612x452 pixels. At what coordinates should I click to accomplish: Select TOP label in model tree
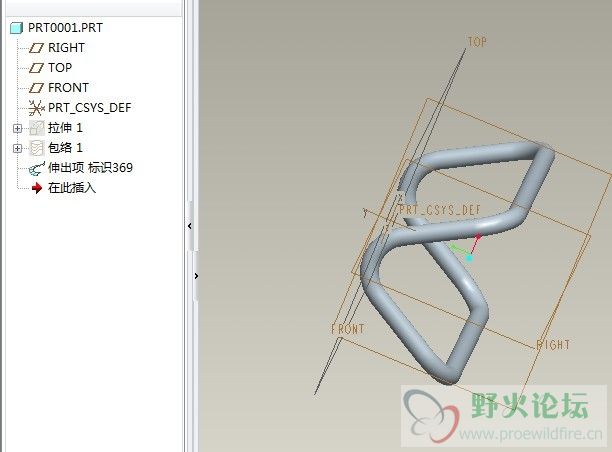coord(60,68)
